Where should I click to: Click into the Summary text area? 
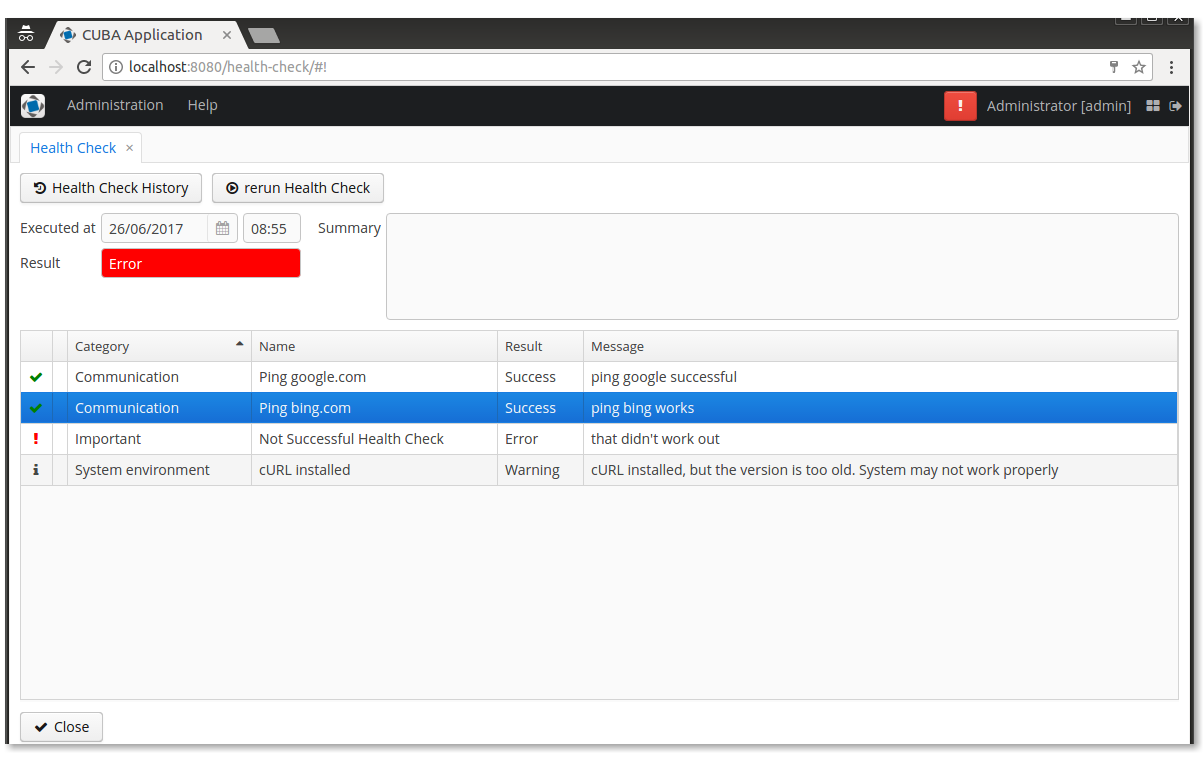[x=782, y=267]
